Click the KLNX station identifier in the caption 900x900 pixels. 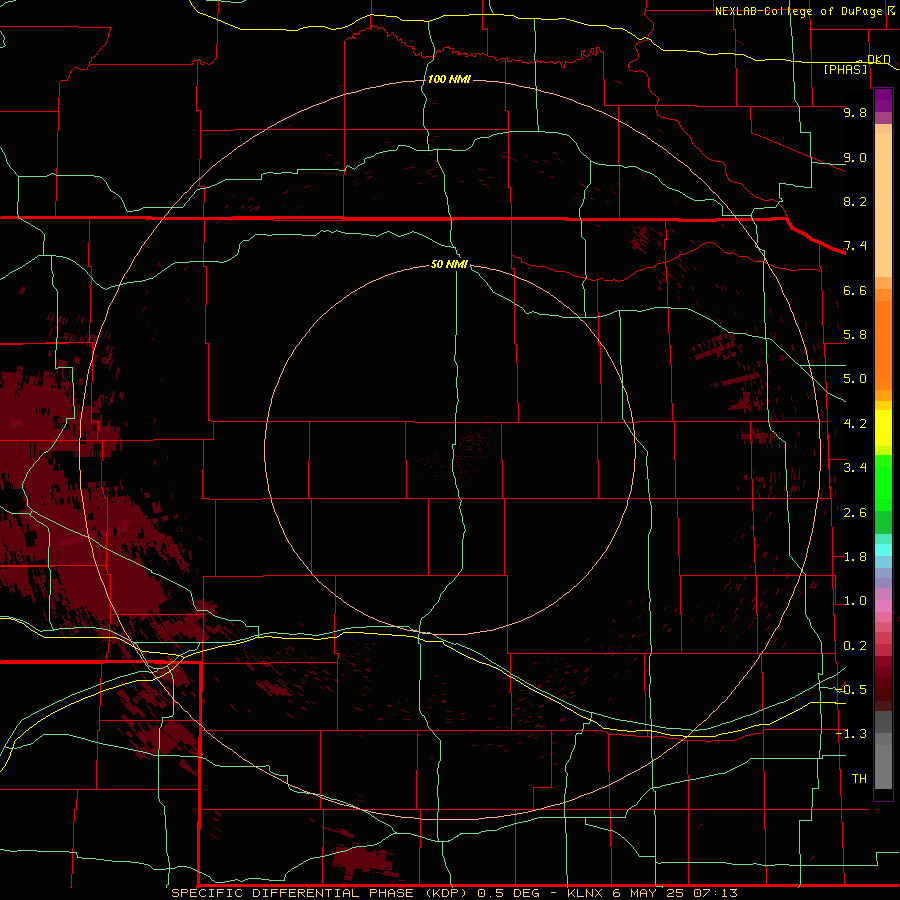(x=584, y=893)
